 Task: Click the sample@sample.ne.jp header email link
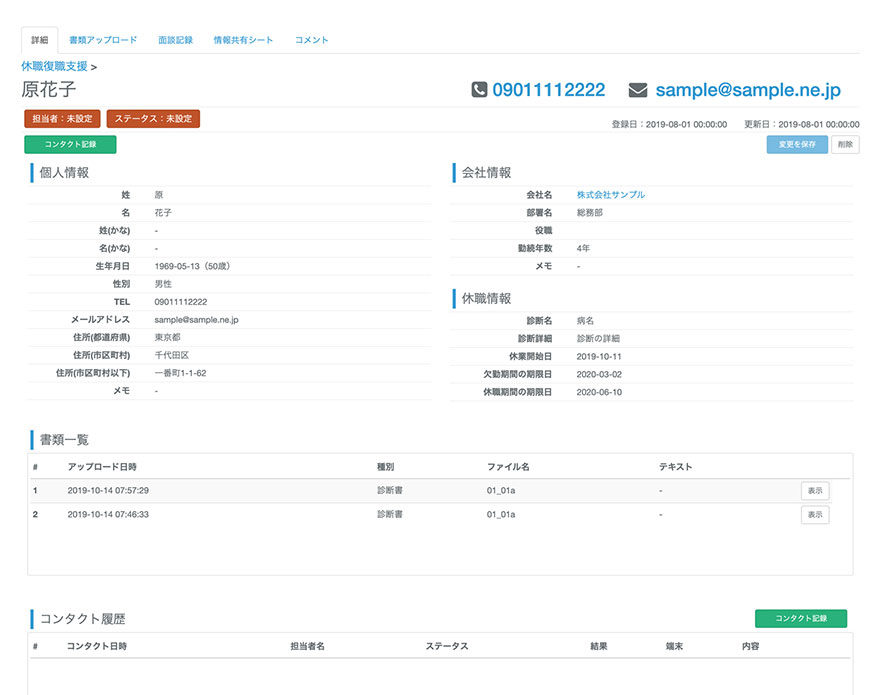pyautogui.click(x=748, y=90)
